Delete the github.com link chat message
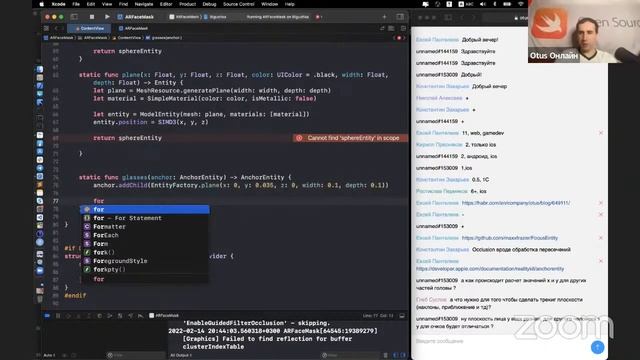The height and width of the screenshot is (360, 640). point(600,238)
